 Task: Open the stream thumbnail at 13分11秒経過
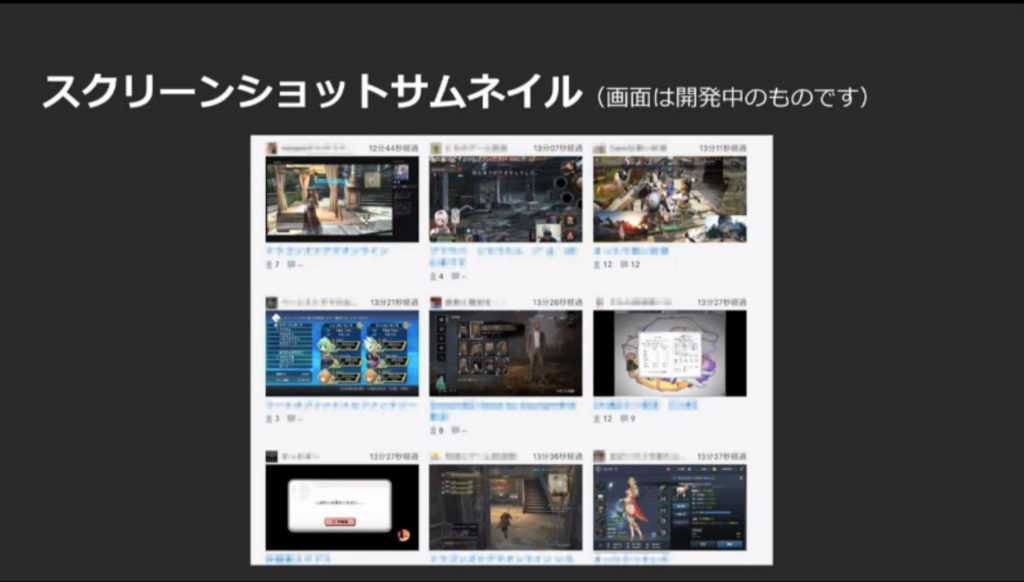coord(669,199)
